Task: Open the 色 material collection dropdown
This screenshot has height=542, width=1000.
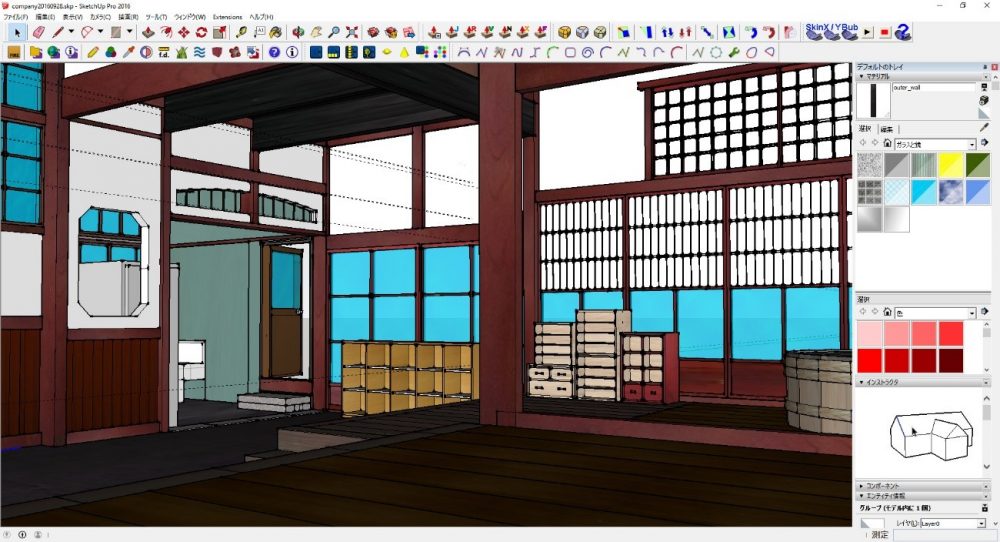Action: click(970, 313)
